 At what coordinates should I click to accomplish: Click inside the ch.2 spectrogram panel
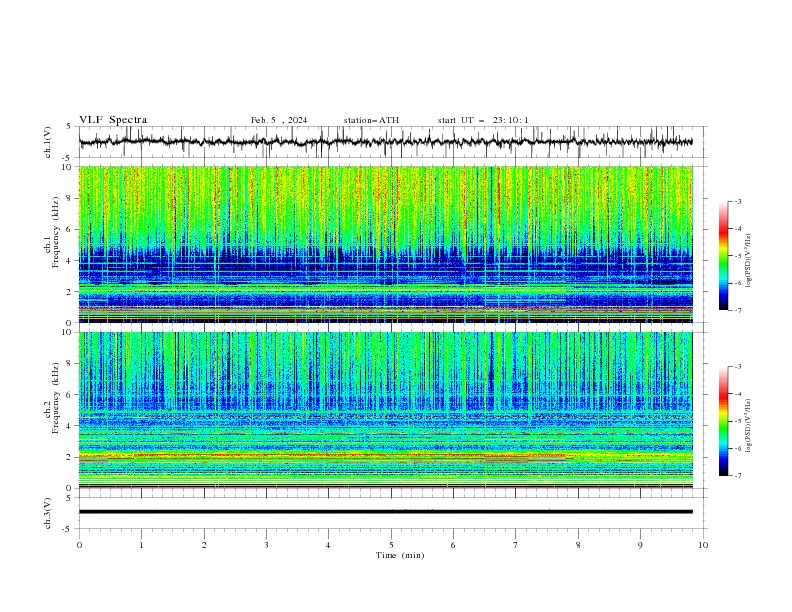tap(386, 410)
